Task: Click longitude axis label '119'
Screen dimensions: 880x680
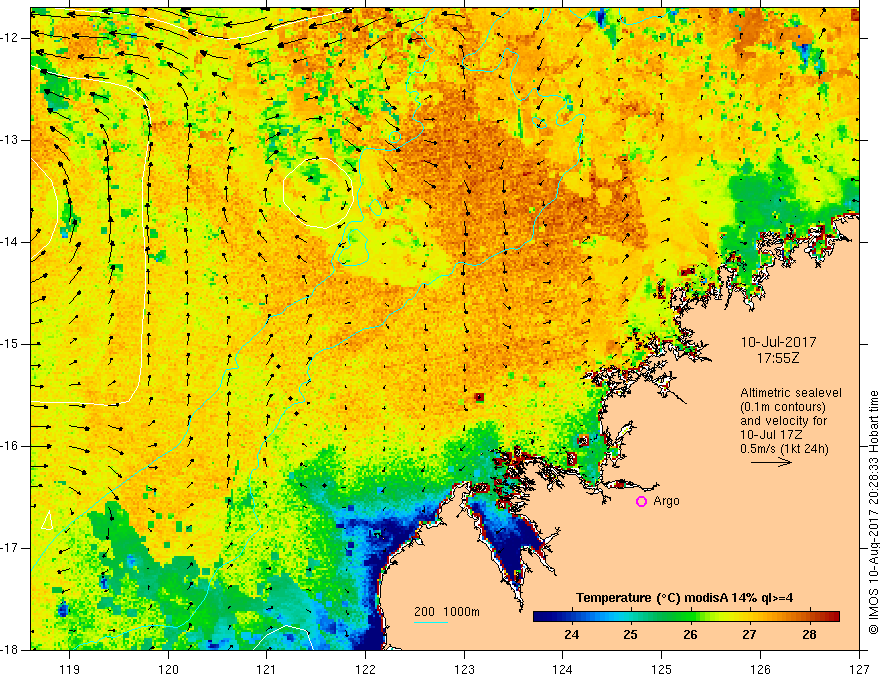Action: [70, 669]
